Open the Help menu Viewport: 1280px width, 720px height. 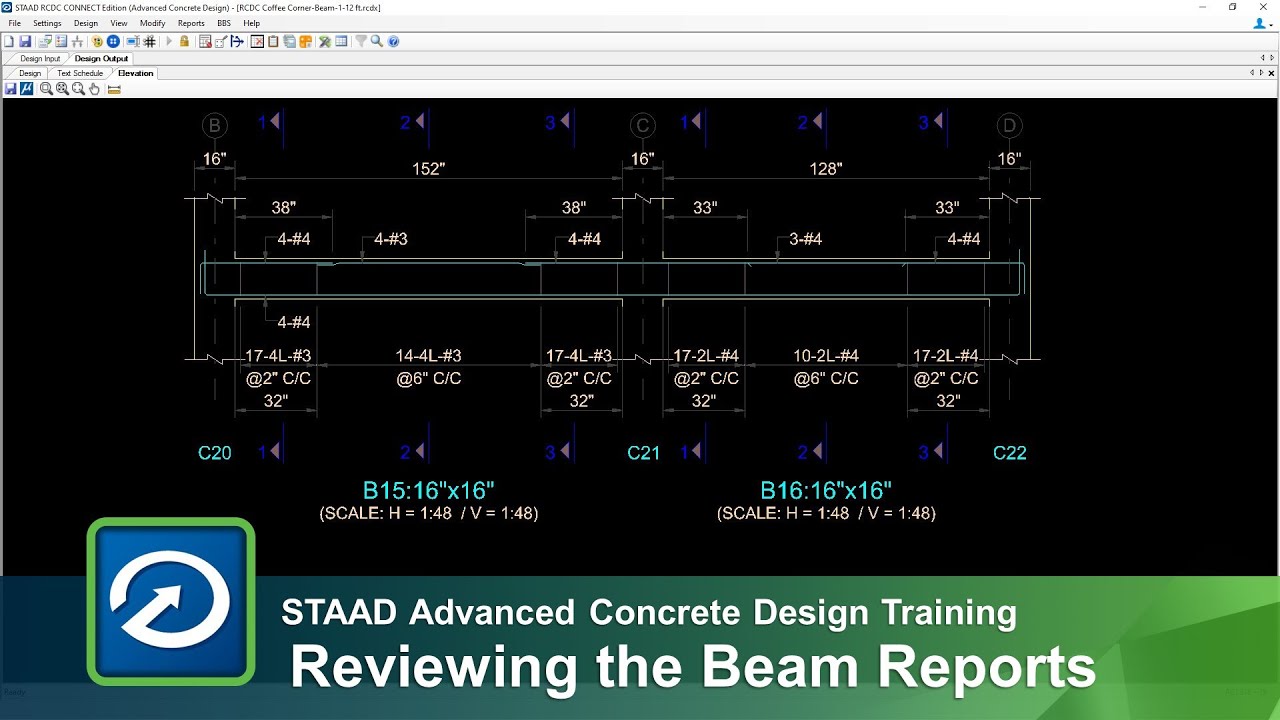coord(252,23)
